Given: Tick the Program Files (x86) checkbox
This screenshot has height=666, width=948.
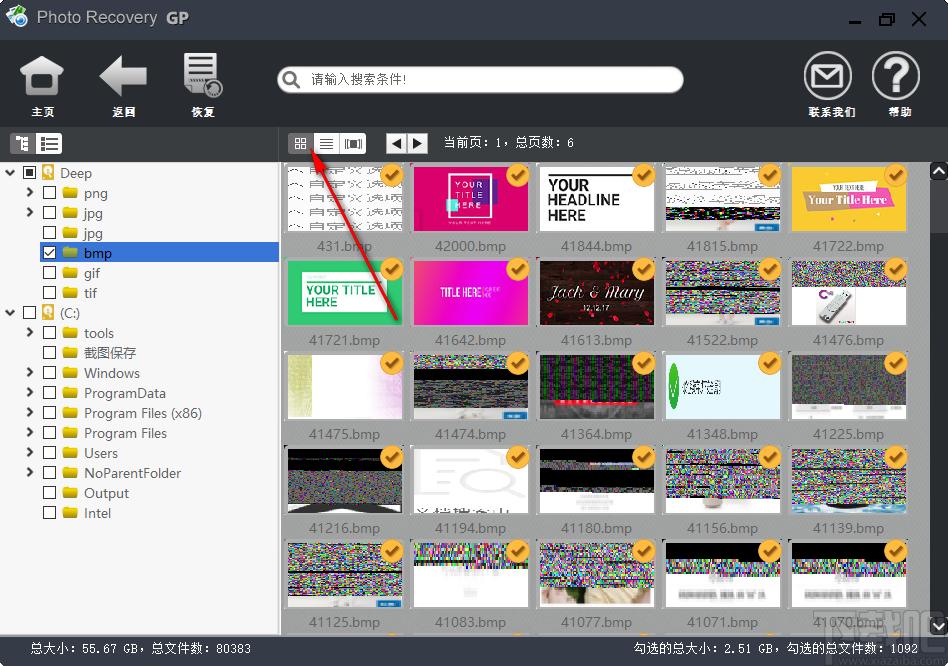Looking at the screenshot, I should click(x=49, y=413).
